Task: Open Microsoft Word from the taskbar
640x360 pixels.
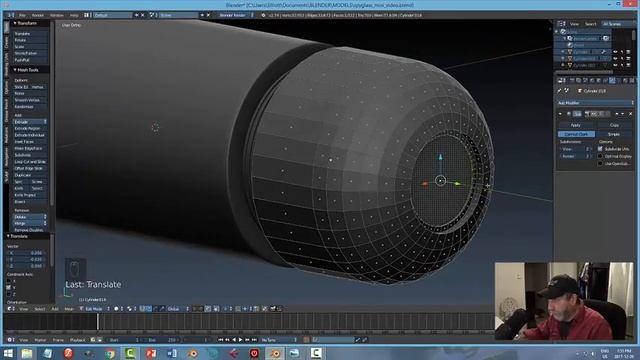Action: click(x=172, y=353)
